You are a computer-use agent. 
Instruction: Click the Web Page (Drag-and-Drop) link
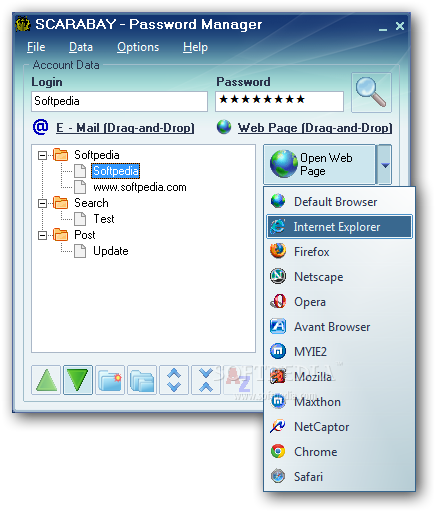pyautogui.click(x=315, y=128)
